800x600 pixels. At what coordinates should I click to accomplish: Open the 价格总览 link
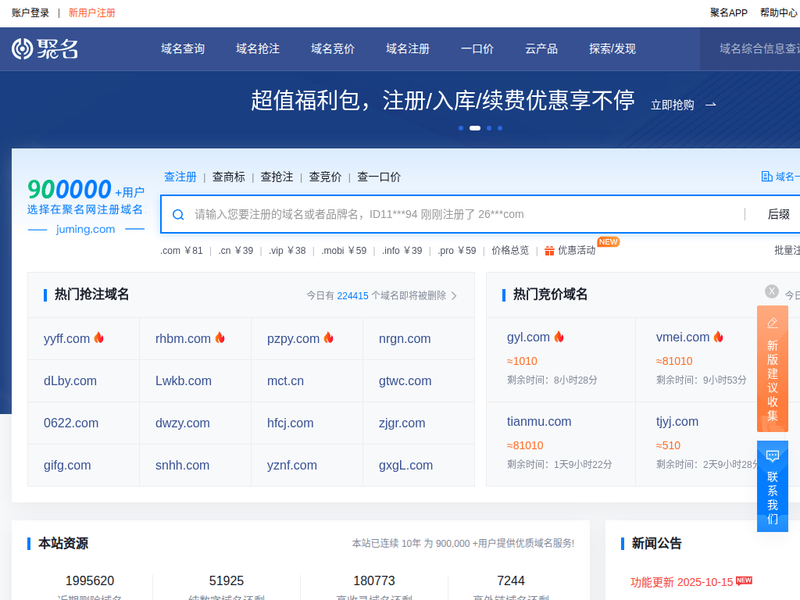tap(510, 251)
